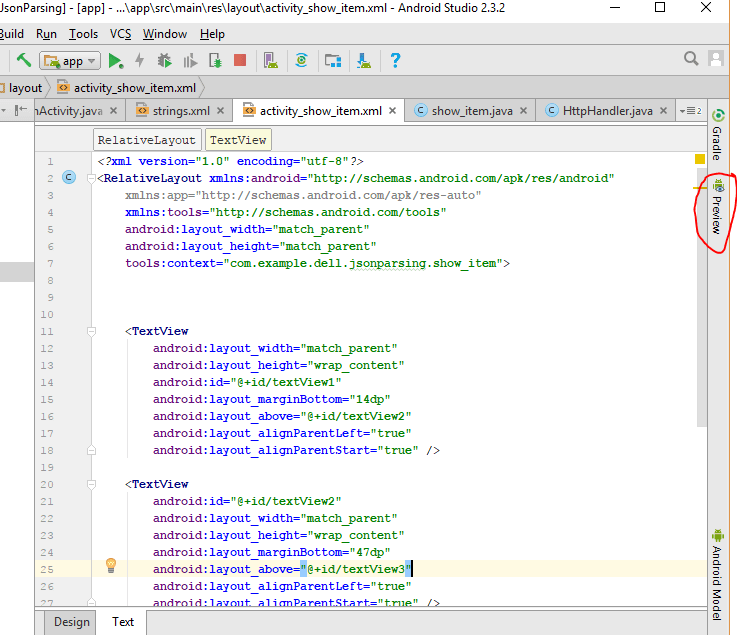
Task: Open the Run menu
Action: [46, 34]
